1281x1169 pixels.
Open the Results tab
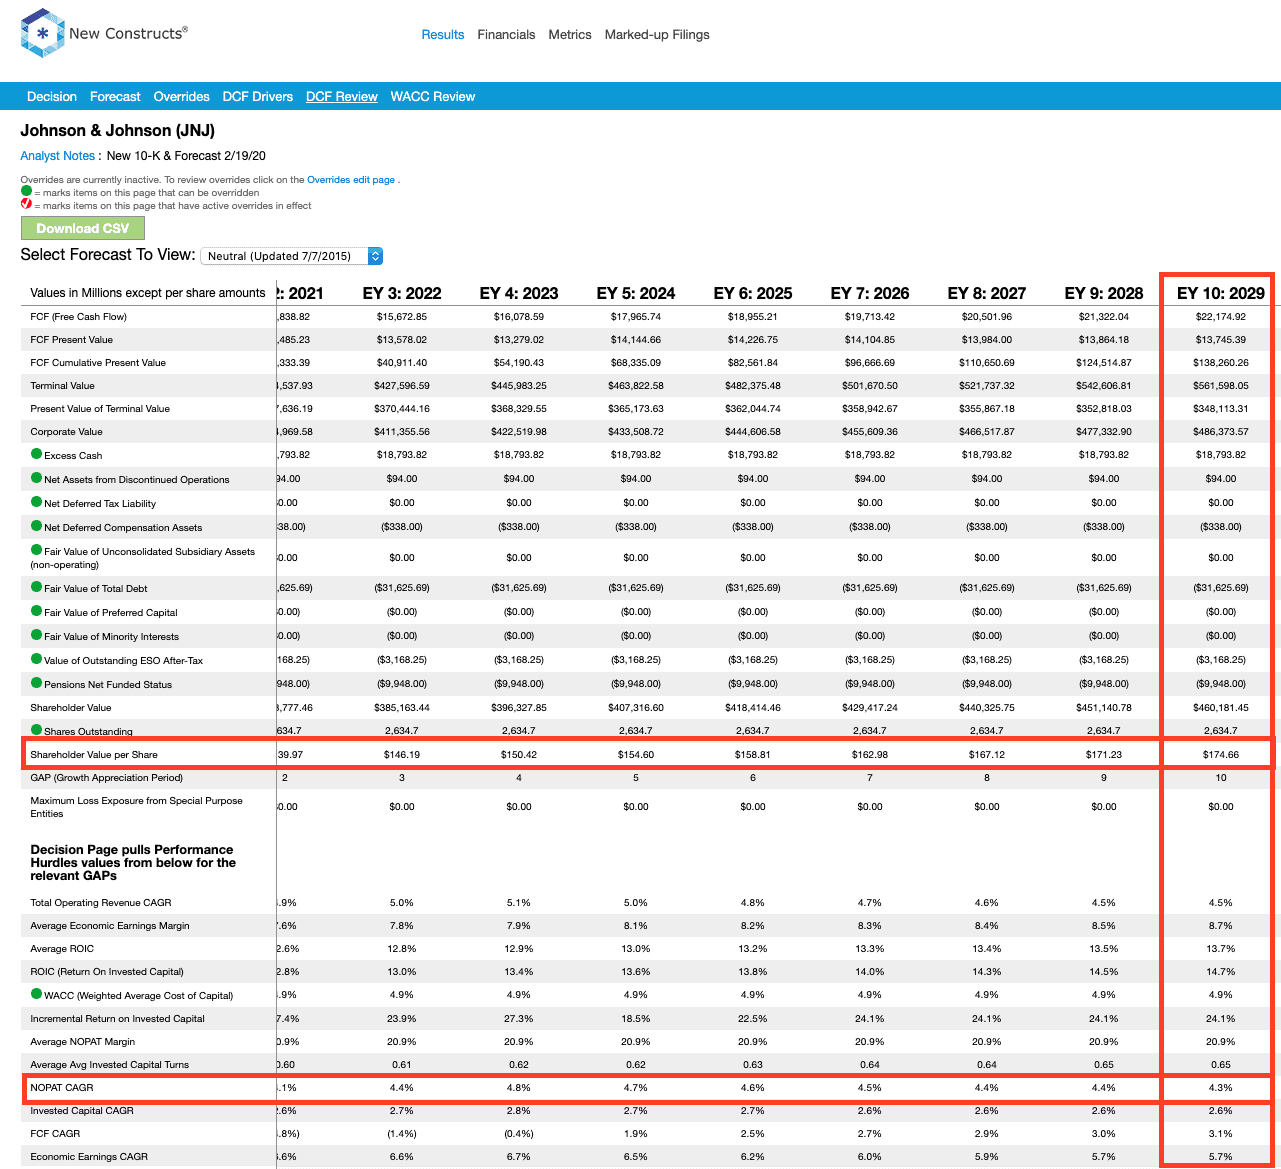click(x=443, y=34)
